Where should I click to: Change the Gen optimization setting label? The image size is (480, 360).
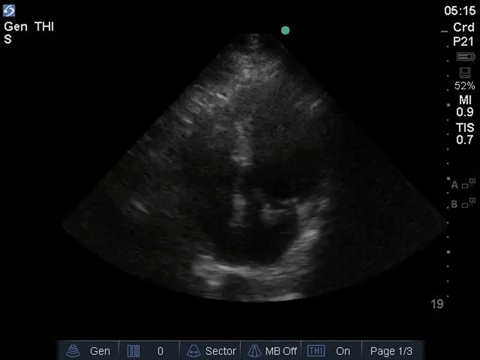tap(100, 351)
